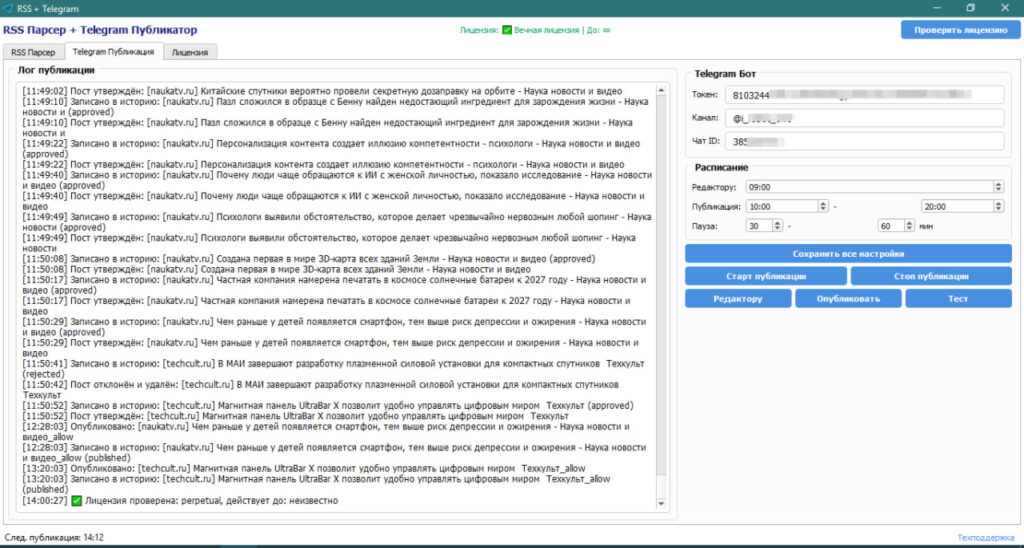Open the Лицензия tab
Image resolution: width=1024 pixels, height=548 pixels.
pos(190,51)
